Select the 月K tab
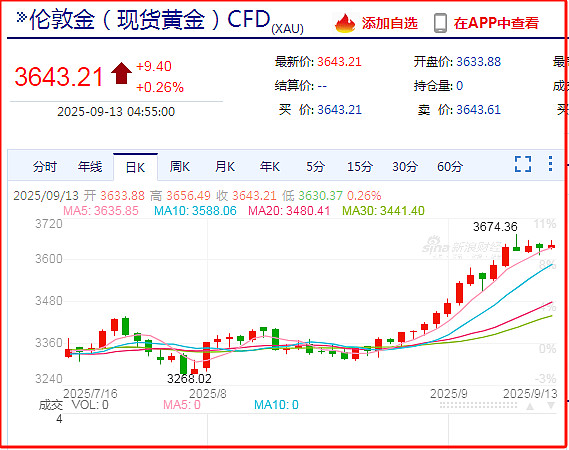 (225, 167)
